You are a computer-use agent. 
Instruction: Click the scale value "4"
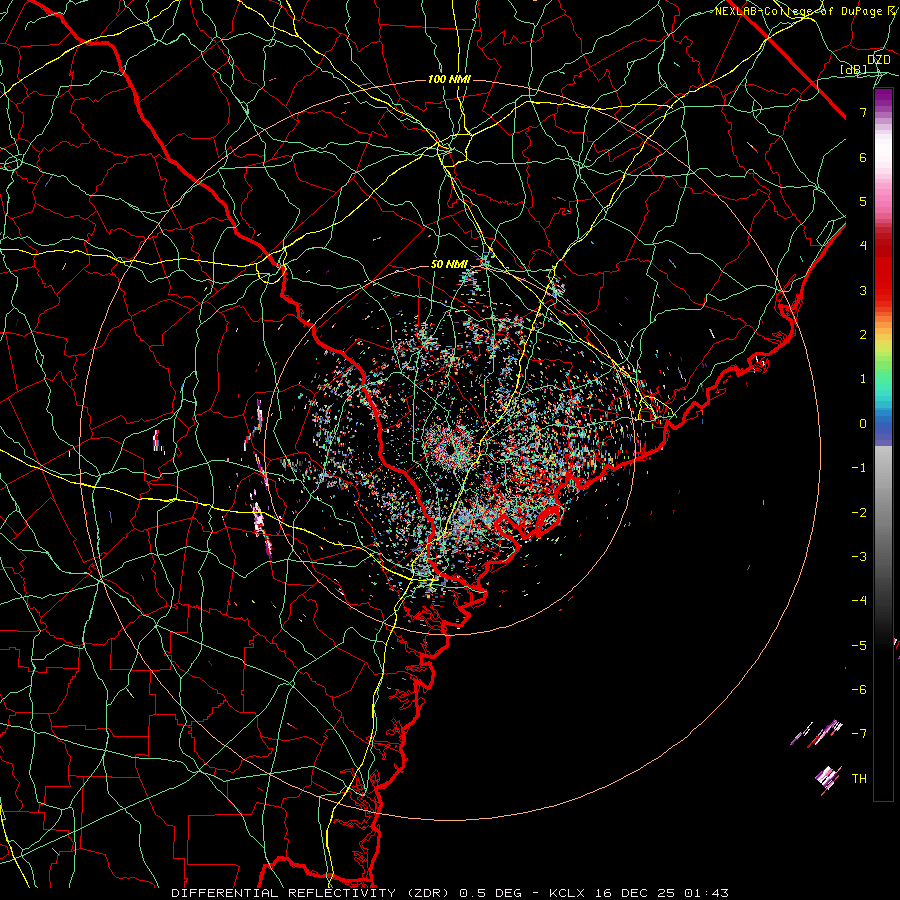(x=863, y=246)
